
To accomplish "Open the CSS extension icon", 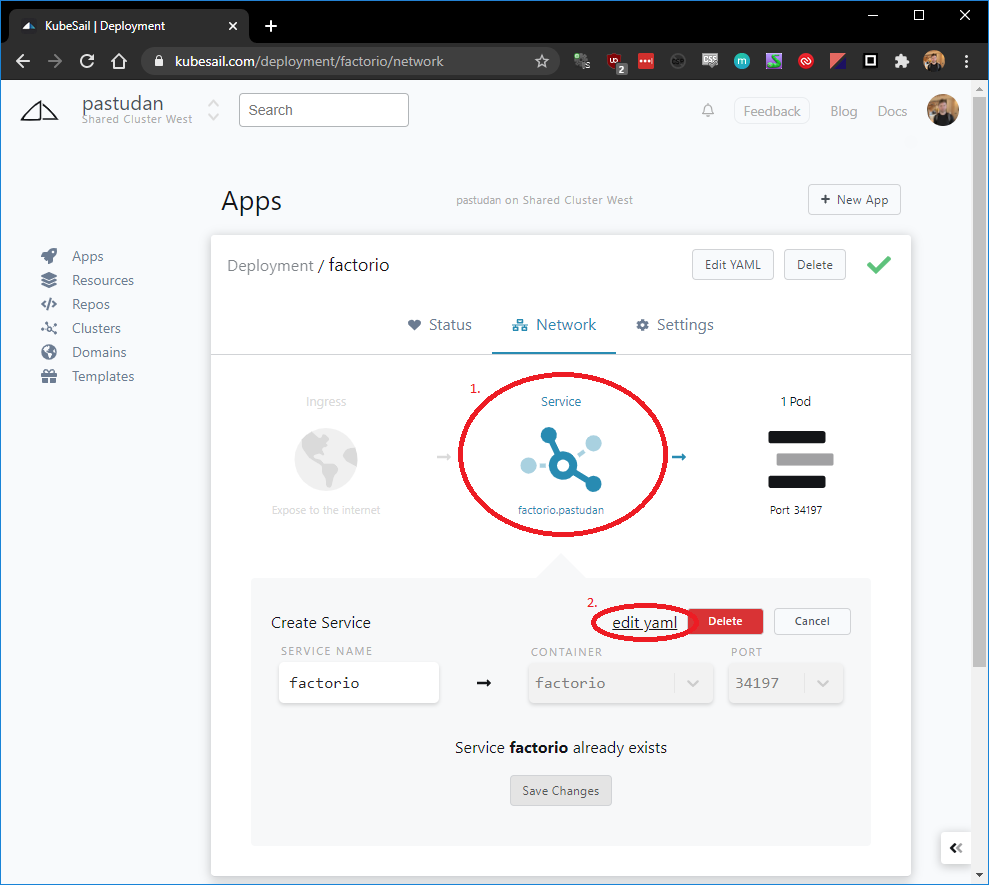I will coord(710,61).
